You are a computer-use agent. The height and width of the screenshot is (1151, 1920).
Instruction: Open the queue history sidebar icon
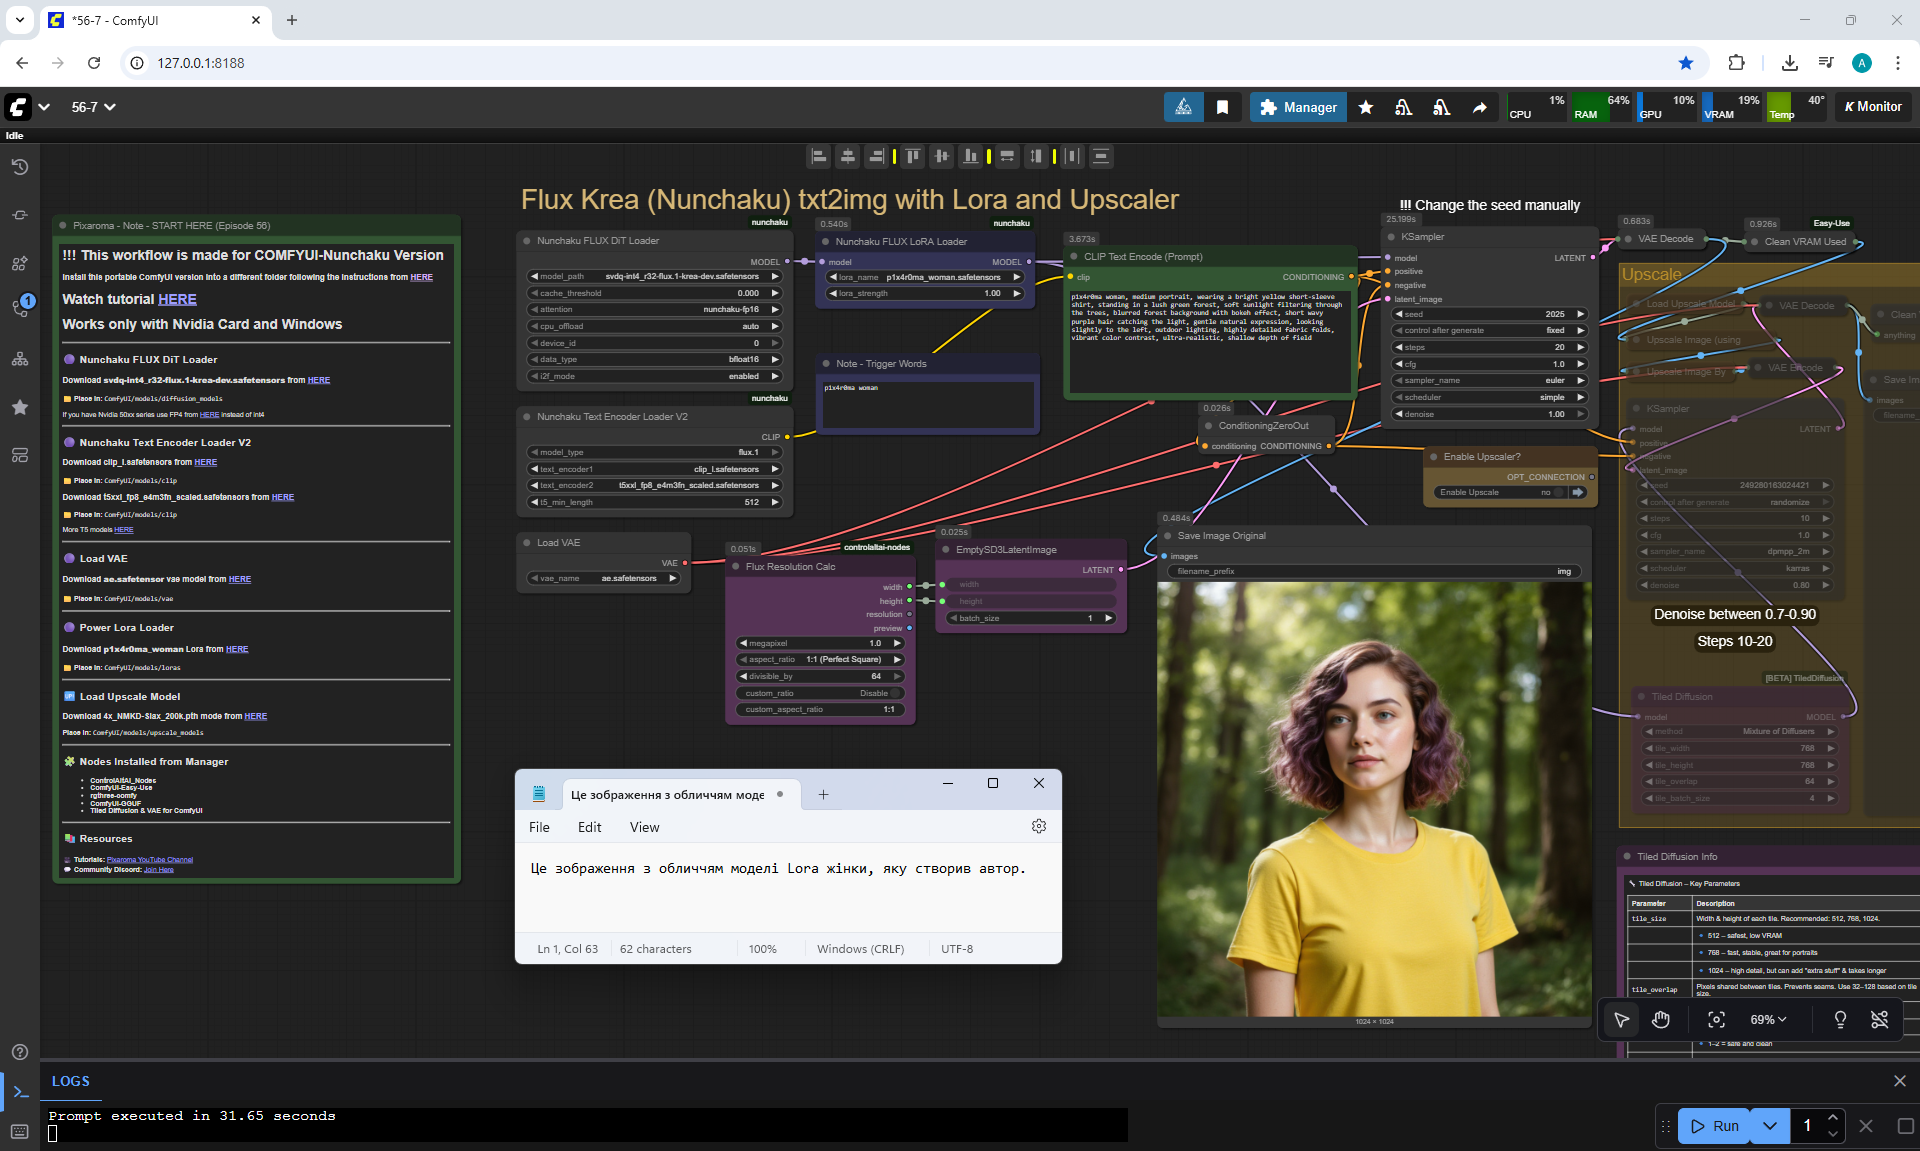point(20,167)
